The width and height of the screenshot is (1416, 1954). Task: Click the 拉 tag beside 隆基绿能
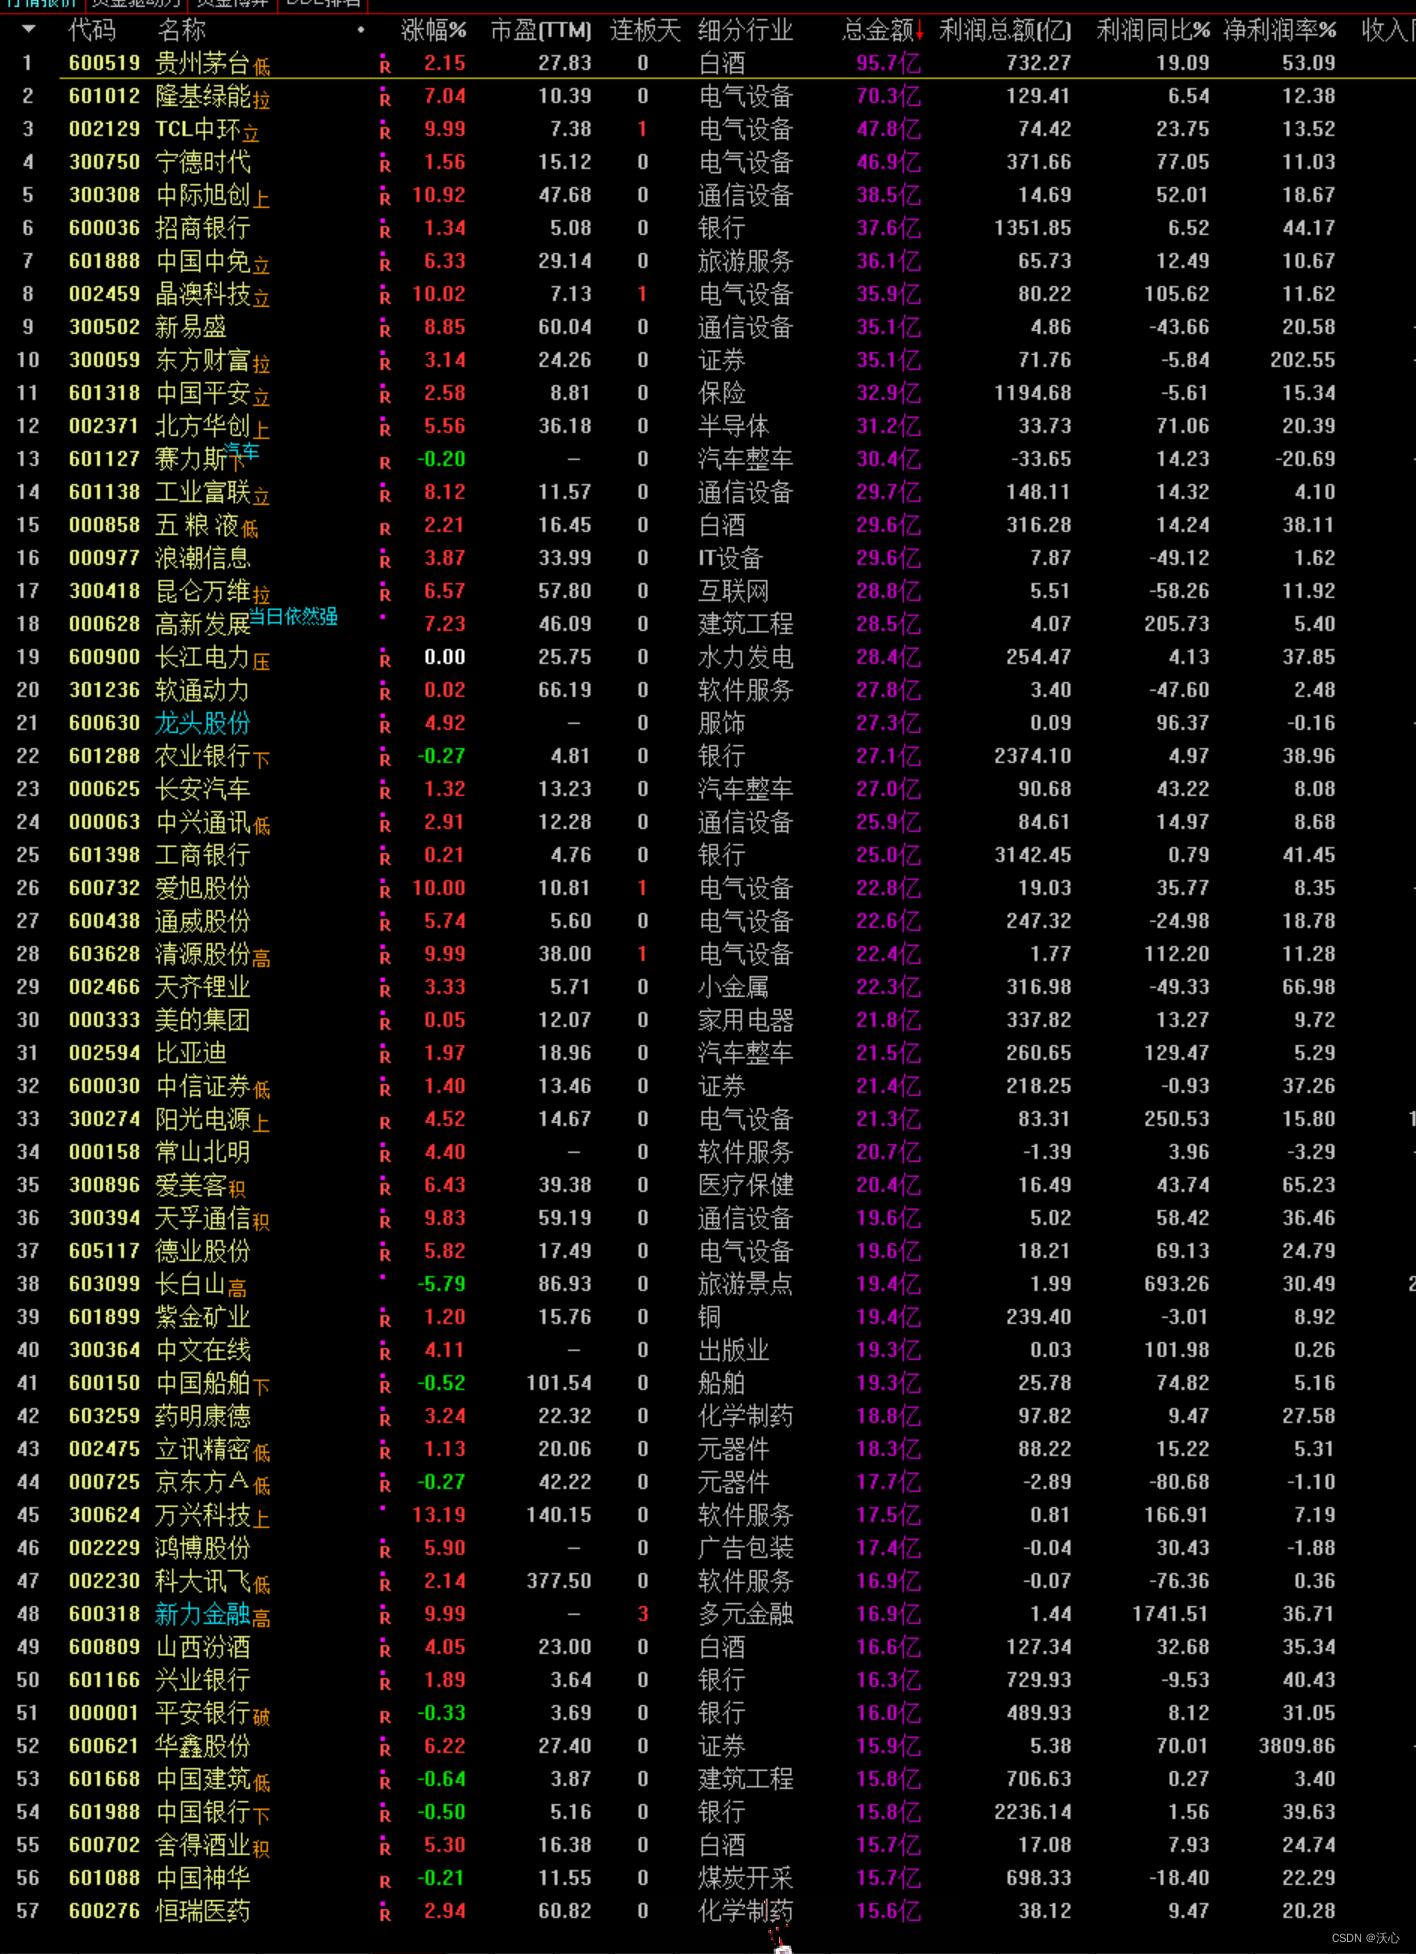pyautogui.click(x=262, y=101)
